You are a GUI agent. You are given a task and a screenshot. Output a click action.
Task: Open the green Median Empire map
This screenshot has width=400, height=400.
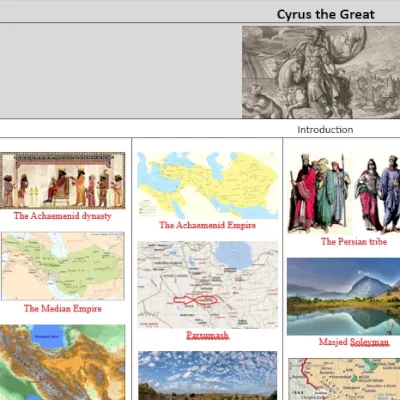pyautogui.click(x=63, y=266)
